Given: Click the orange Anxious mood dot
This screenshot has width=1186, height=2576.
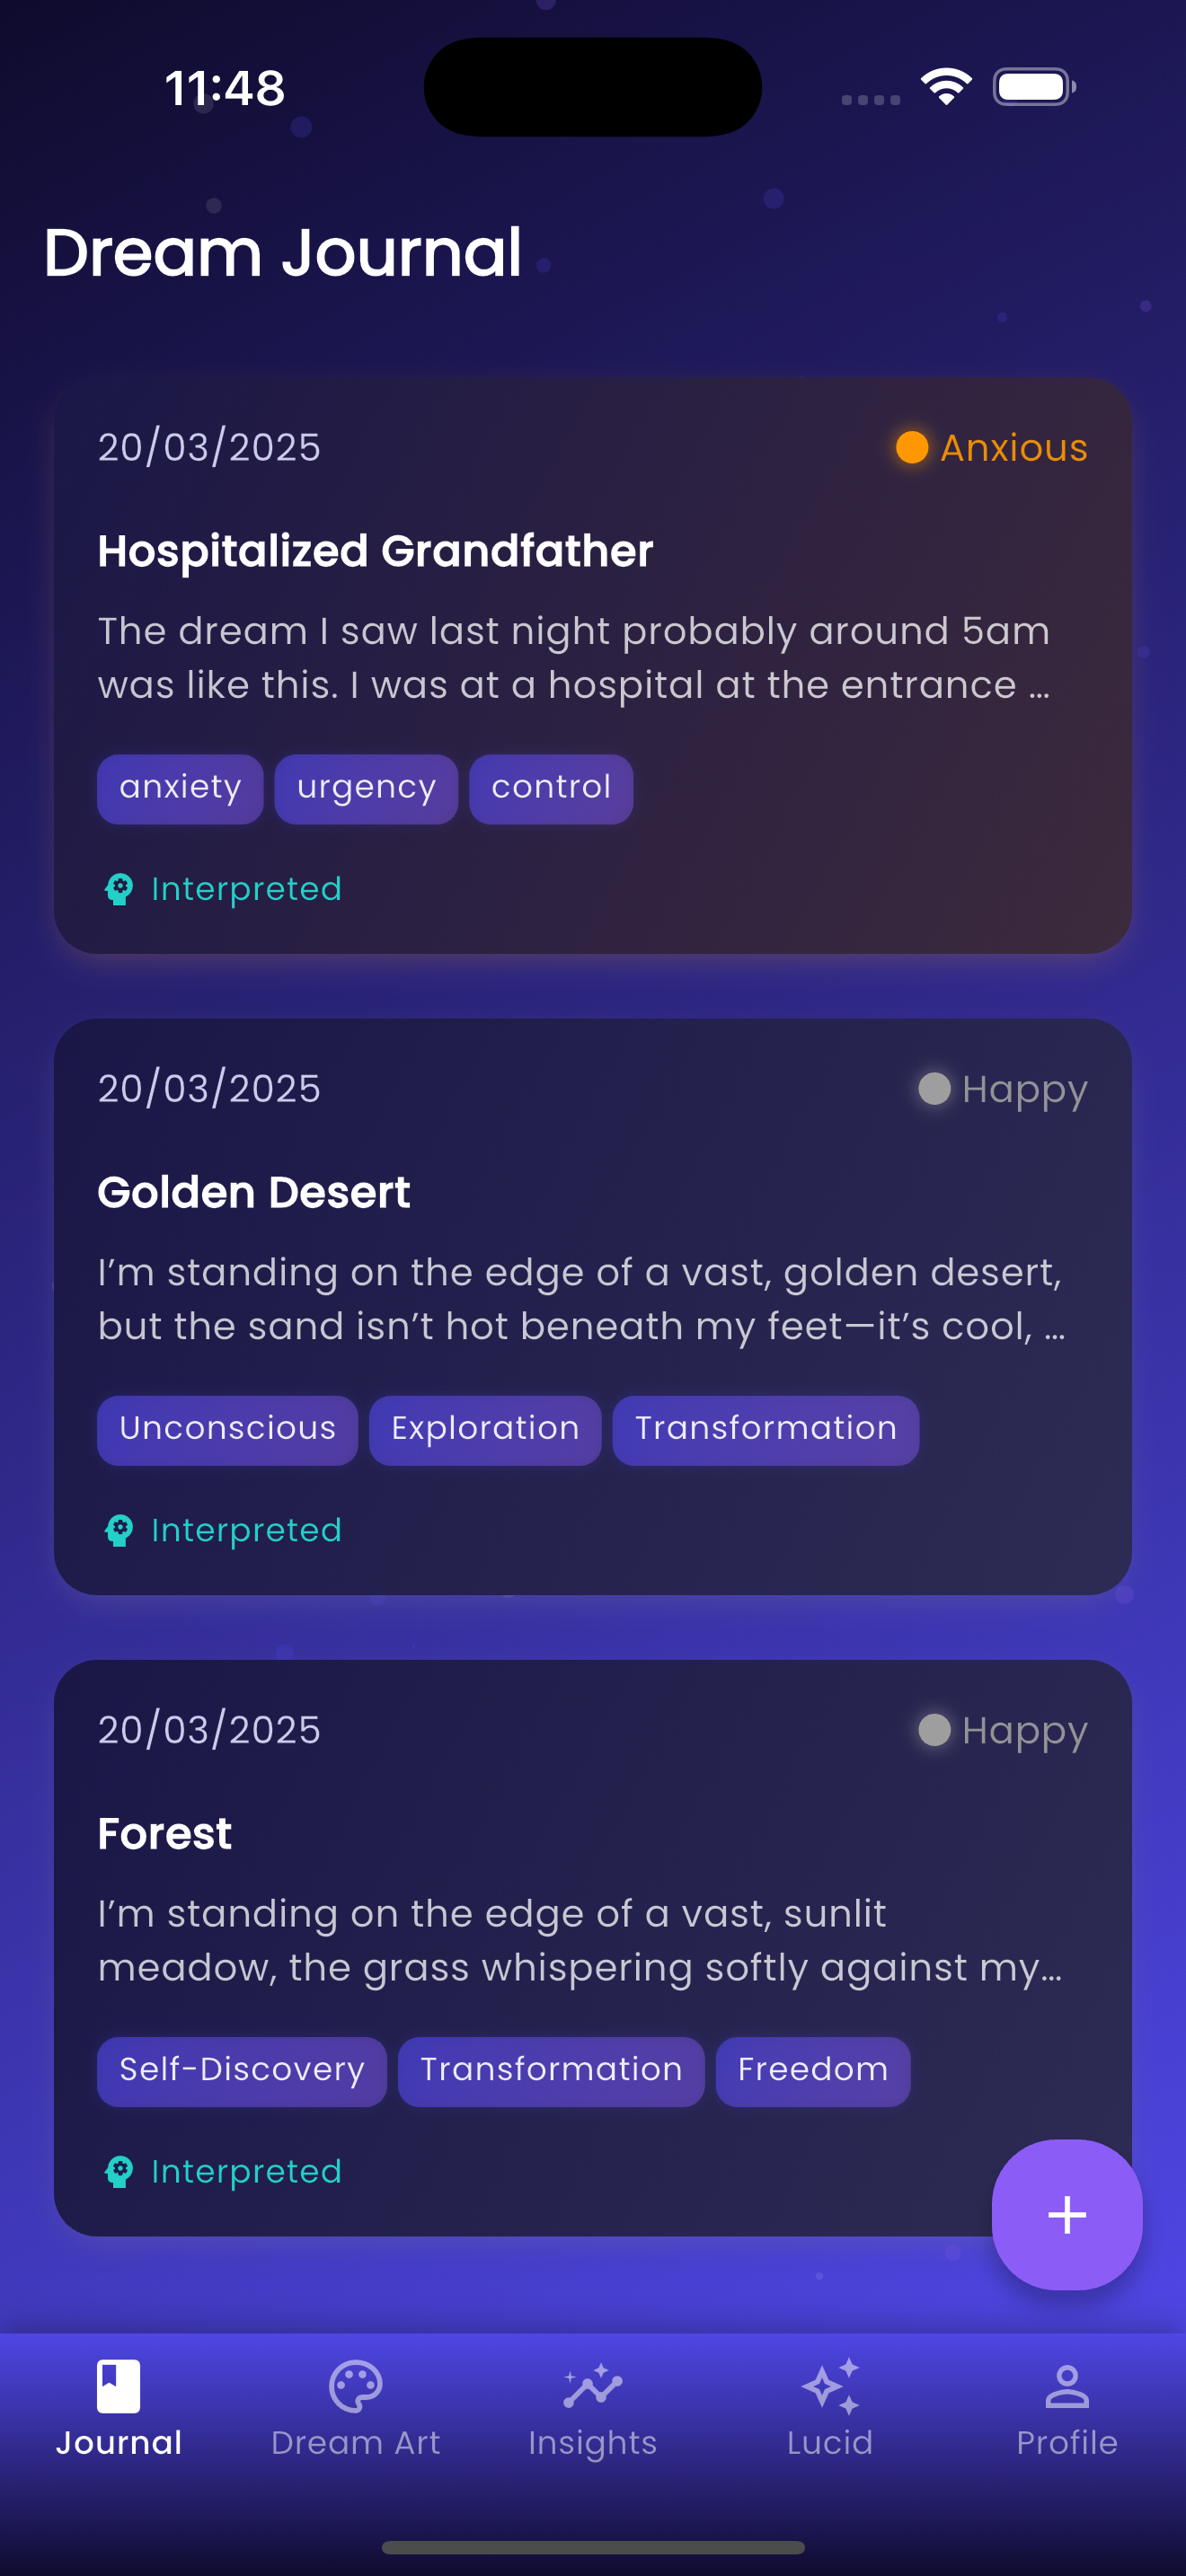Looking at the screenshot, I should point(911,448).
